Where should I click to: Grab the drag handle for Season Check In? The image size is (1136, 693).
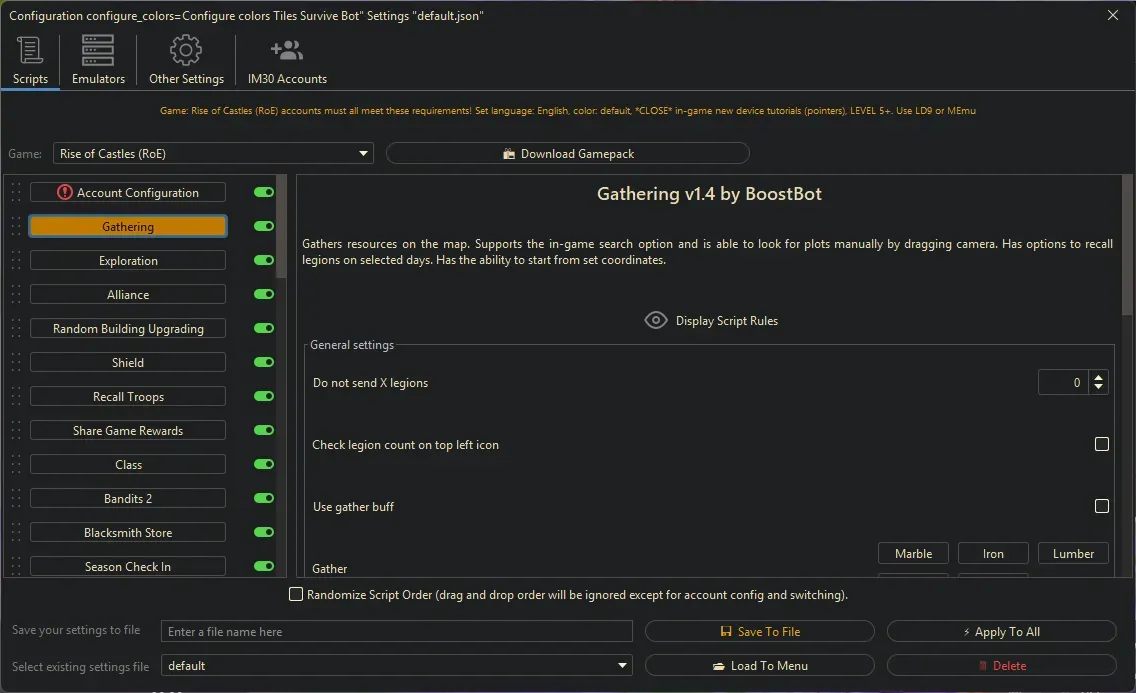[x=16, y=566]
